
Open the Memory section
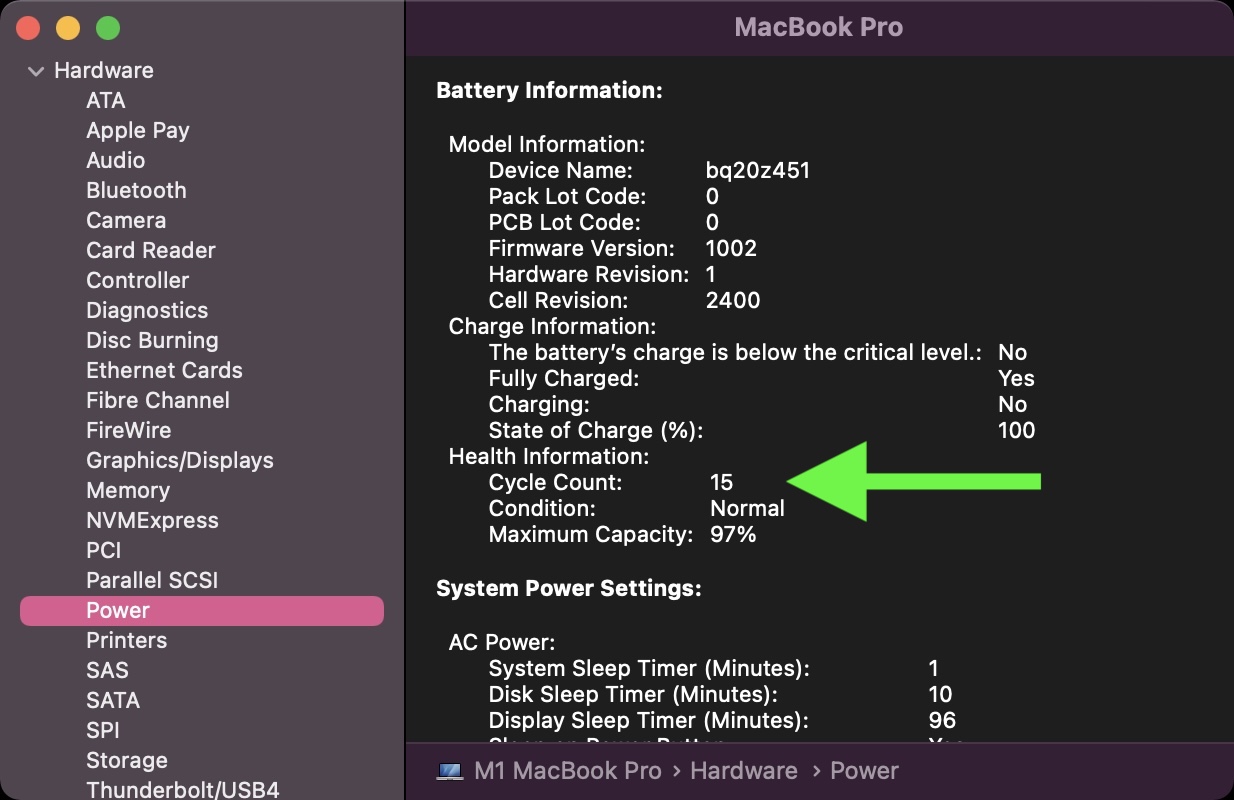pos(128,491)
